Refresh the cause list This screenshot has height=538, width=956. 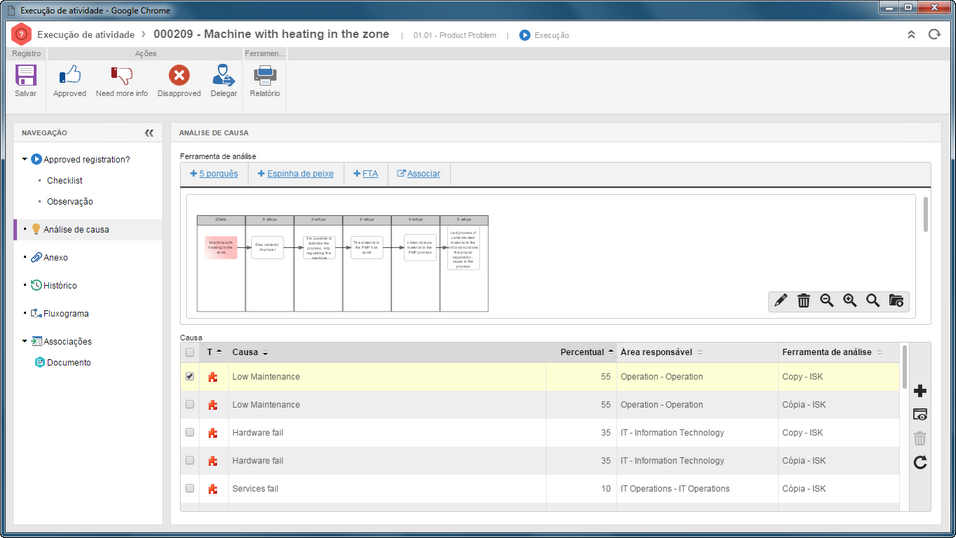tap(920, 462)
